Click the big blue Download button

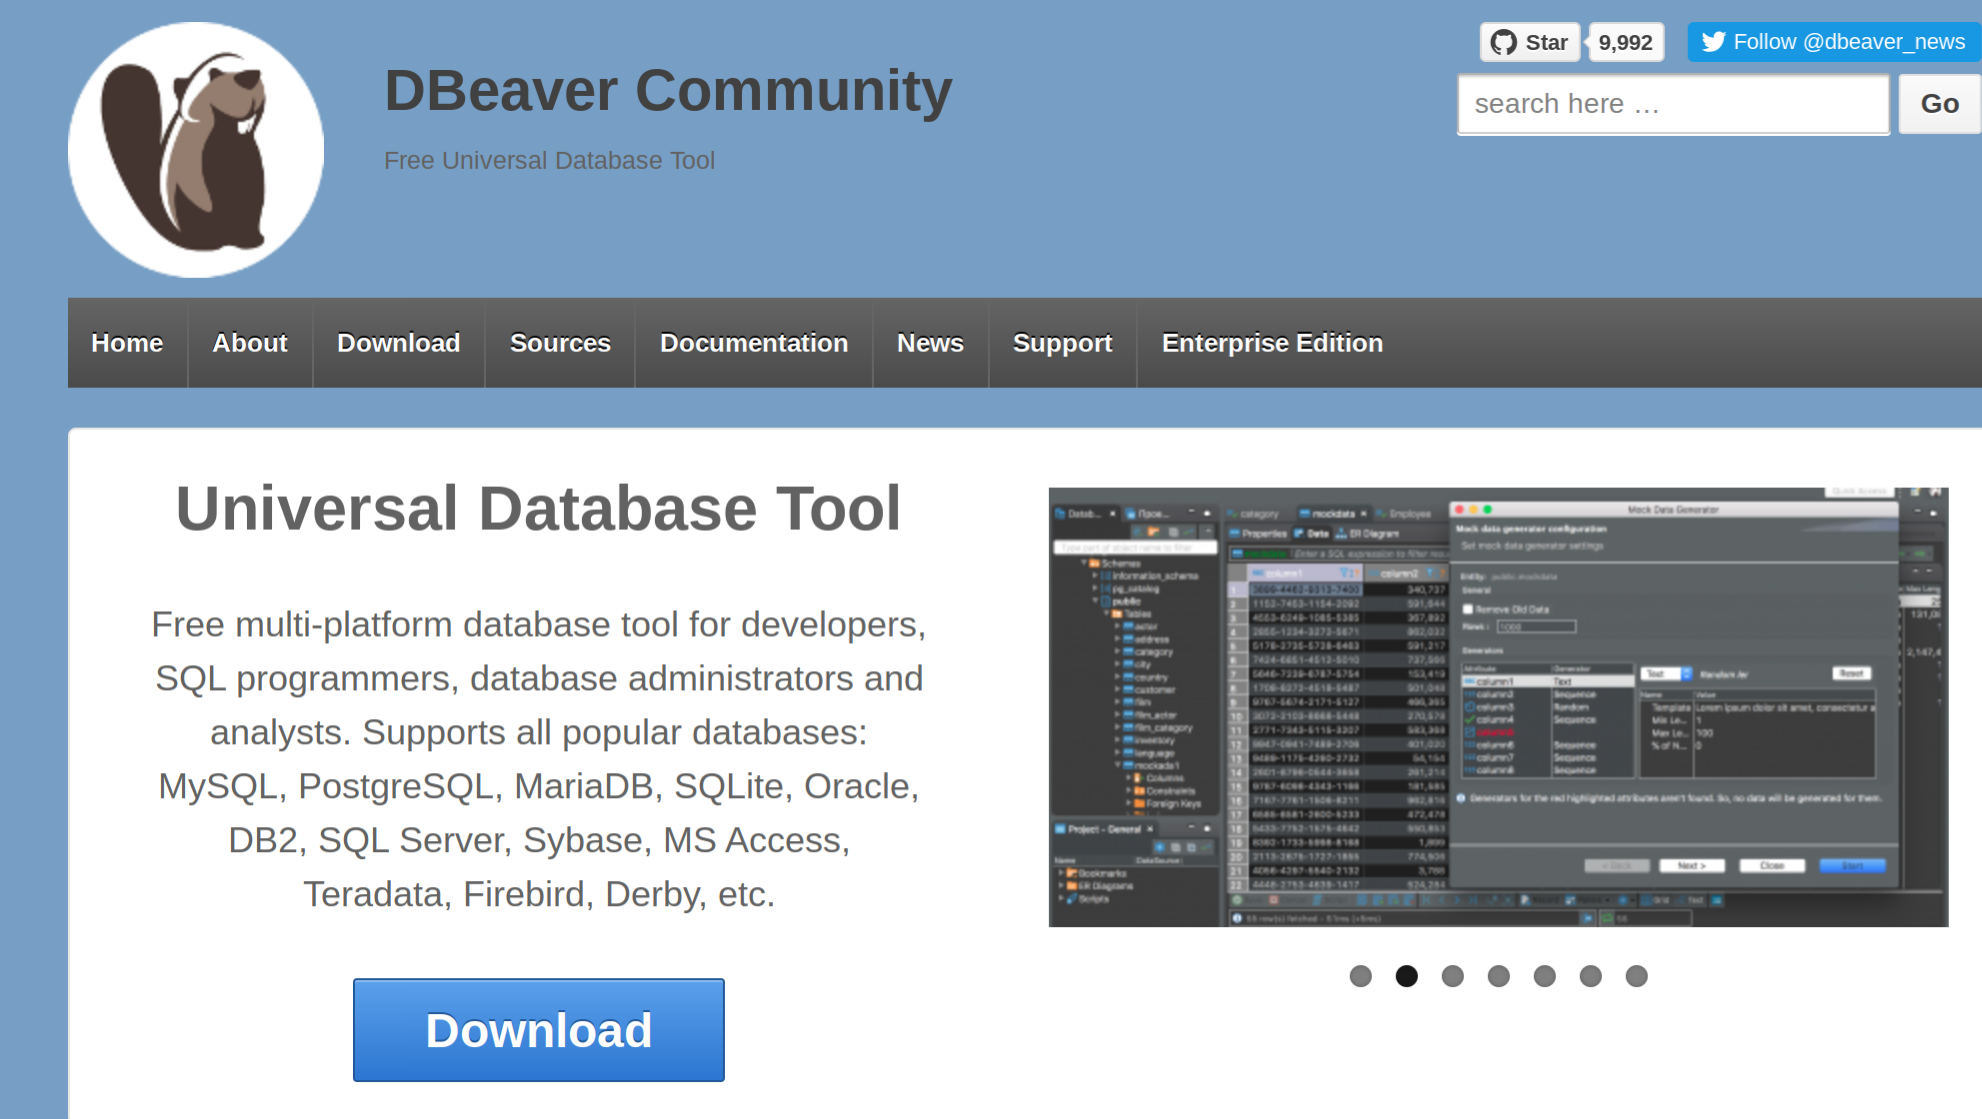coord(538,1030)
